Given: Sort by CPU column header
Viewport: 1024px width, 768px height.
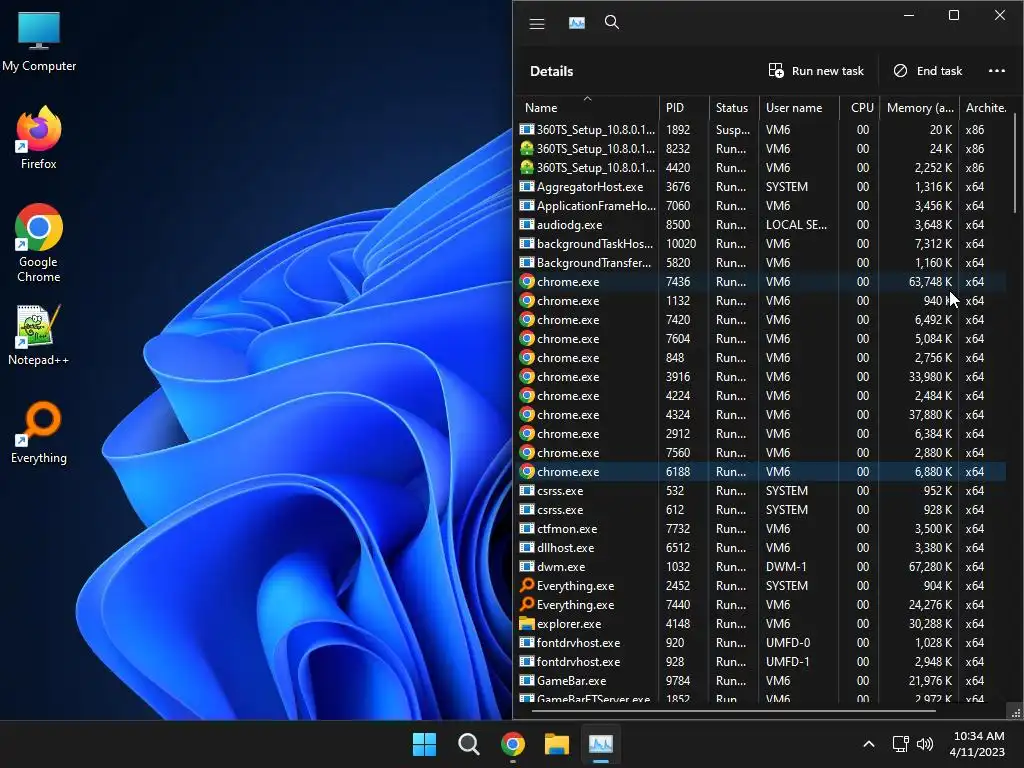Looking at the screenshot, I should (x=859, y=108).
